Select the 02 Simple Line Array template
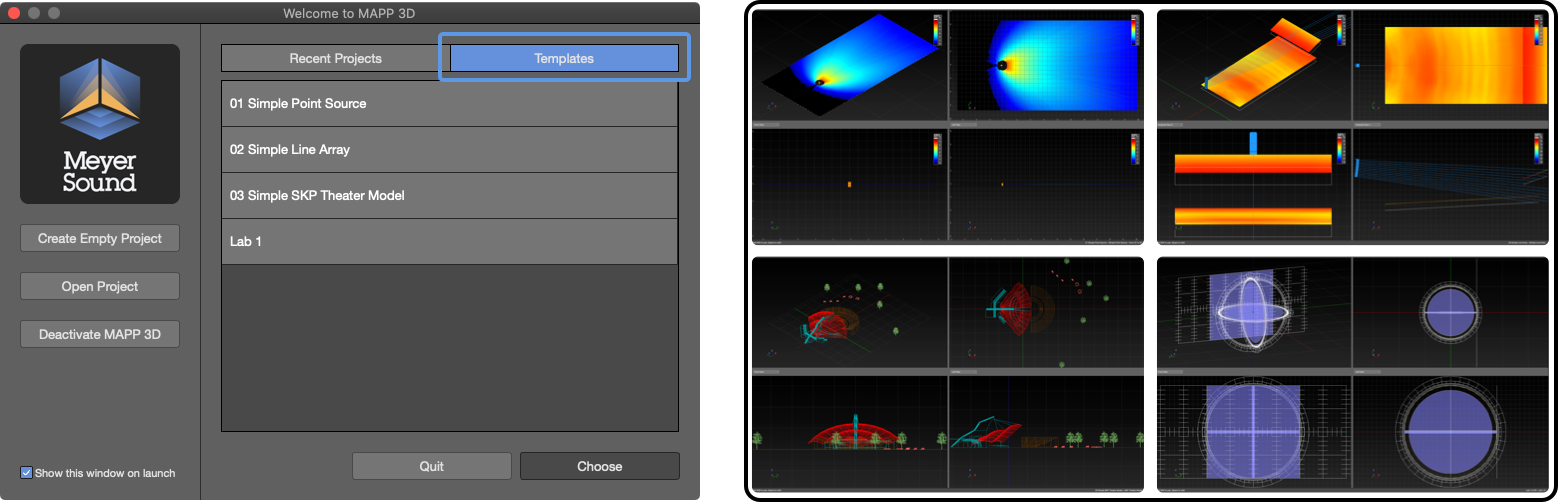This screenshot has height=502, width=1559. (x=449, y=150)
